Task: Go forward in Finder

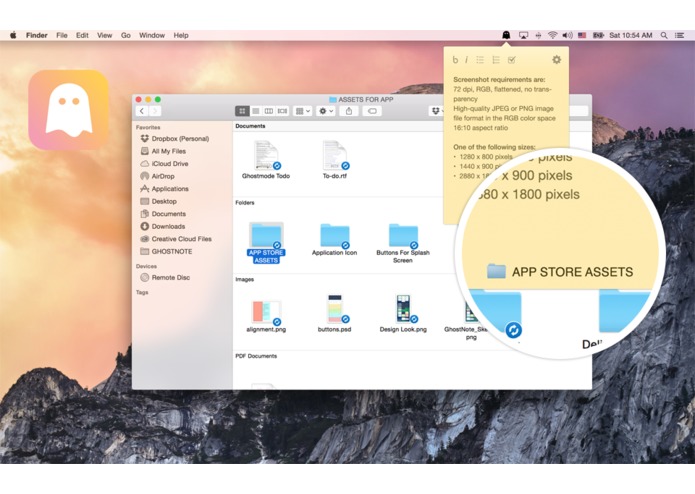Action: tap(155, 111)
